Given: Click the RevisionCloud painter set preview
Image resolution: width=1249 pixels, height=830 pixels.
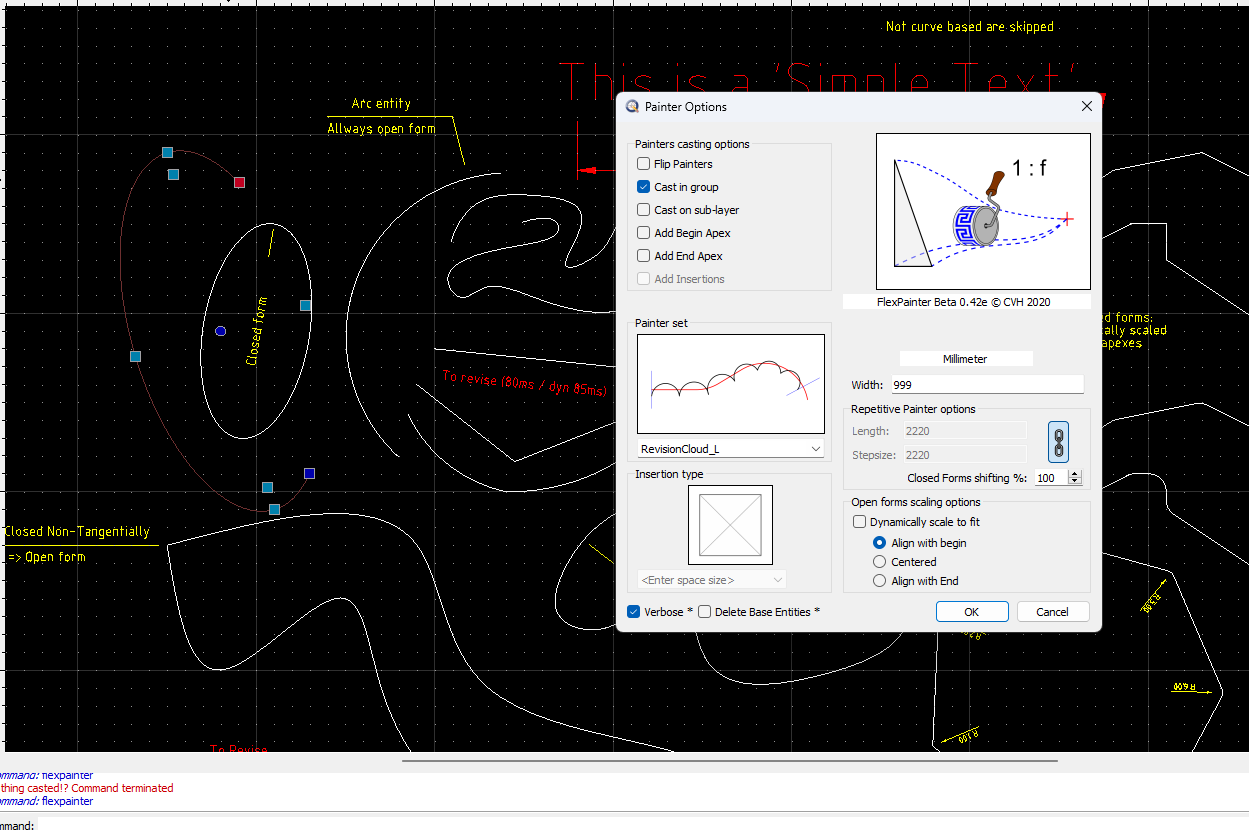Looking at the screenshot, I should point(730,383).
